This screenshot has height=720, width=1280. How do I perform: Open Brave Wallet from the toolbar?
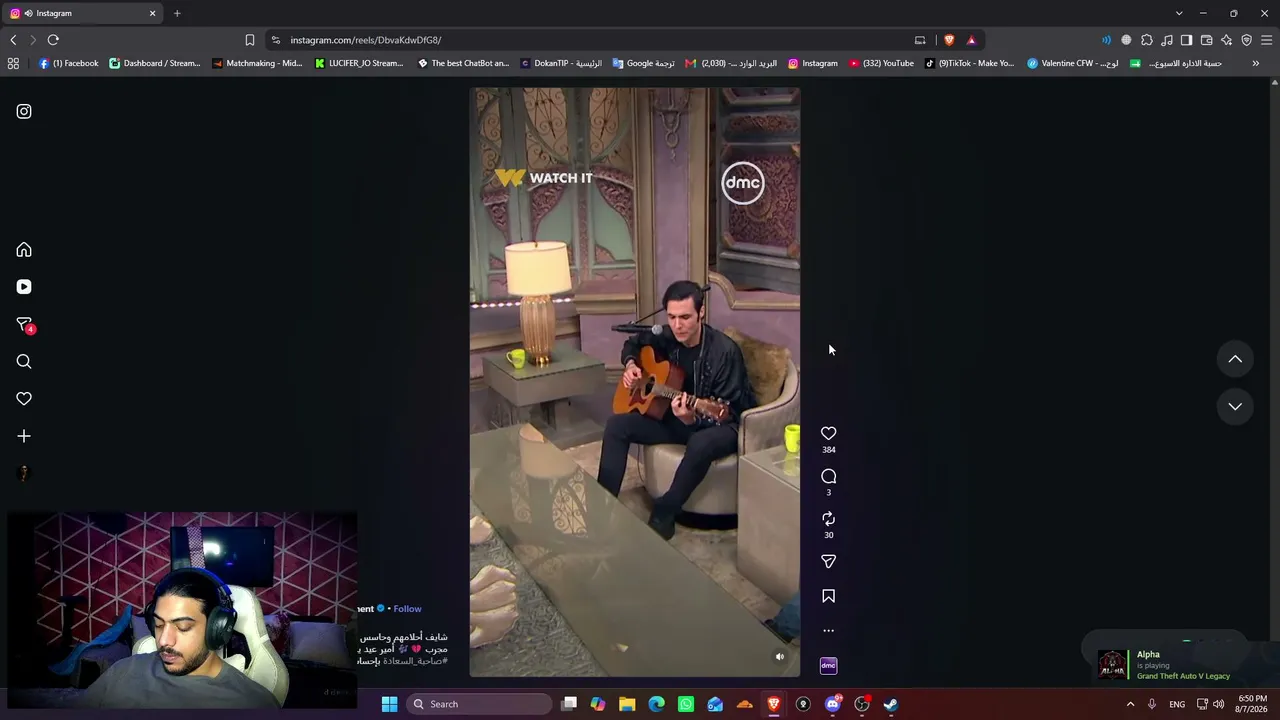click(x=1206, y=40)
